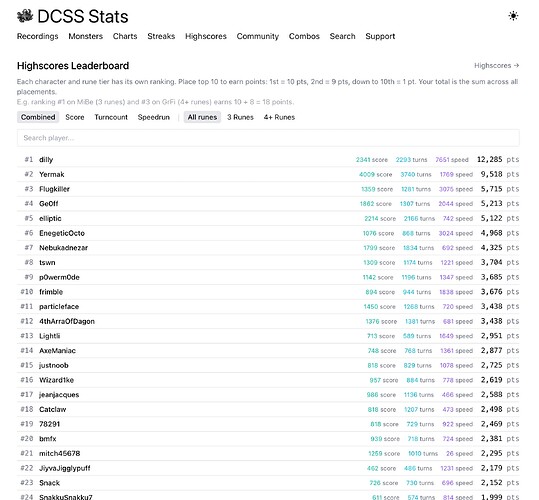Toggle the light/dark theme sun icon

(x=513, y=16)
